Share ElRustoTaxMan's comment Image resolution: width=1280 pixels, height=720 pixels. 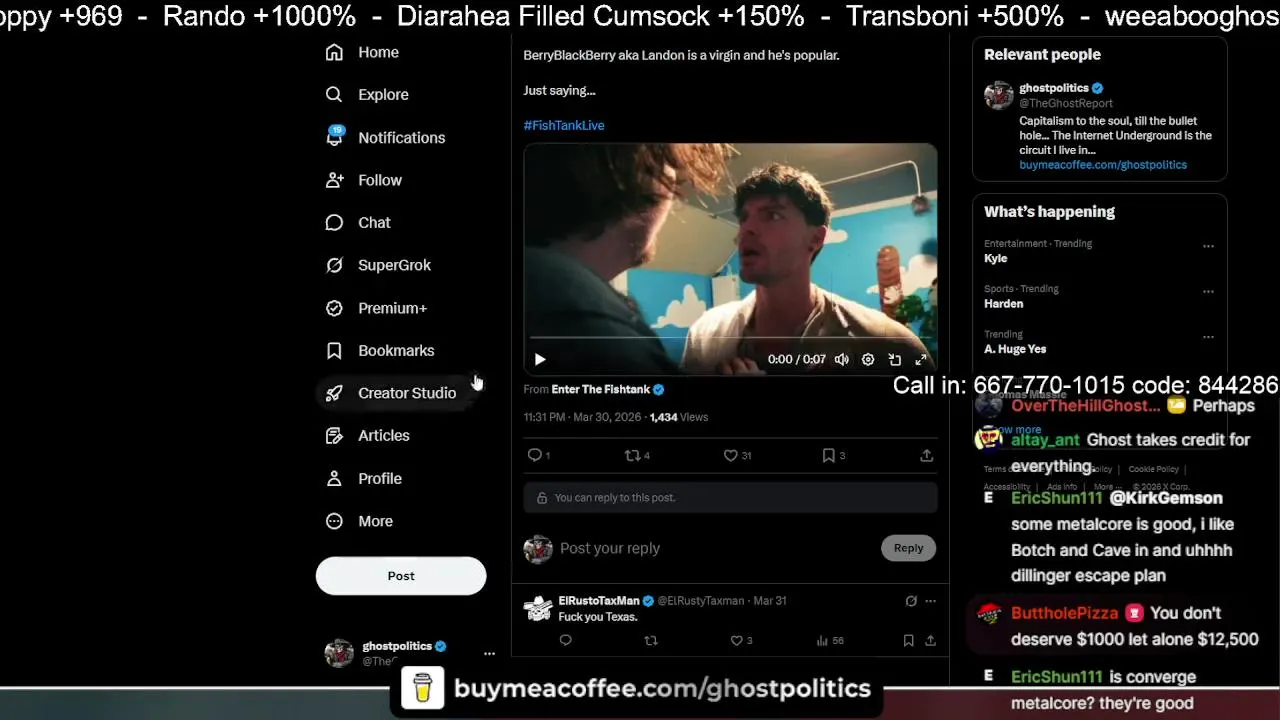click(930, 641)
